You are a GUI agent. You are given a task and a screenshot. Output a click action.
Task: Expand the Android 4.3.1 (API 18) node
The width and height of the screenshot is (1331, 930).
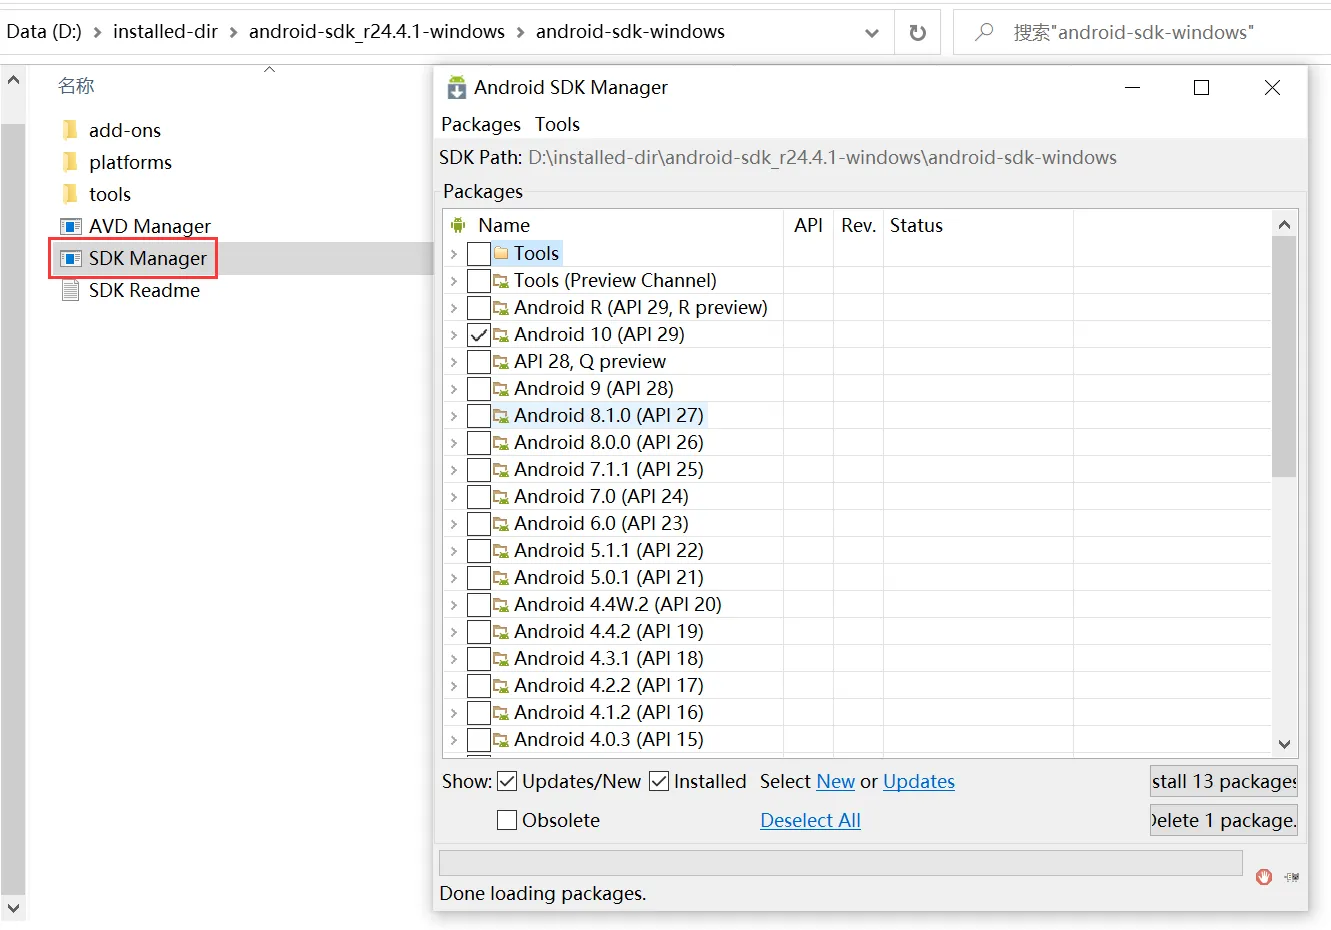[454, 659]
